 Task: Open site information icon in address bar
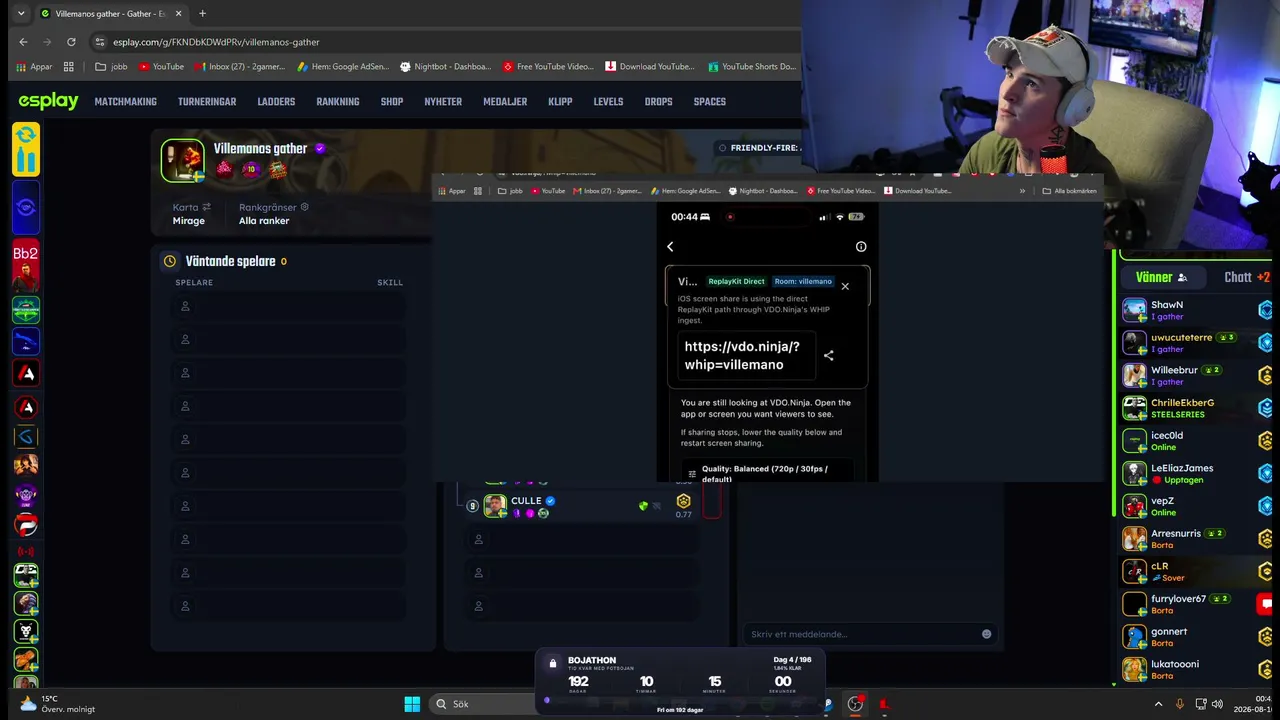click(99, 42)
